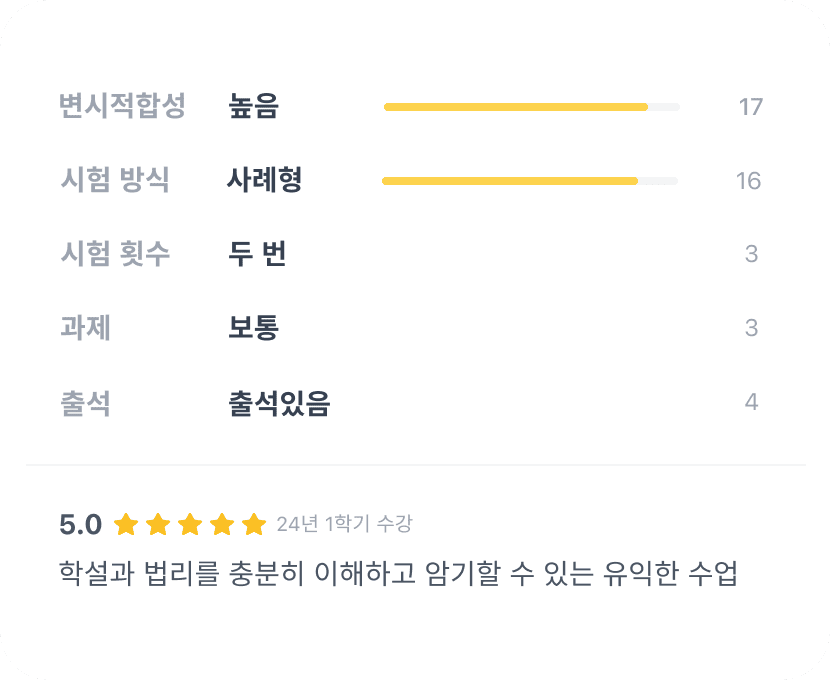The image size is (830, 680).
Task: Click the review text about 학설과 법리
Action: (398, 575)
